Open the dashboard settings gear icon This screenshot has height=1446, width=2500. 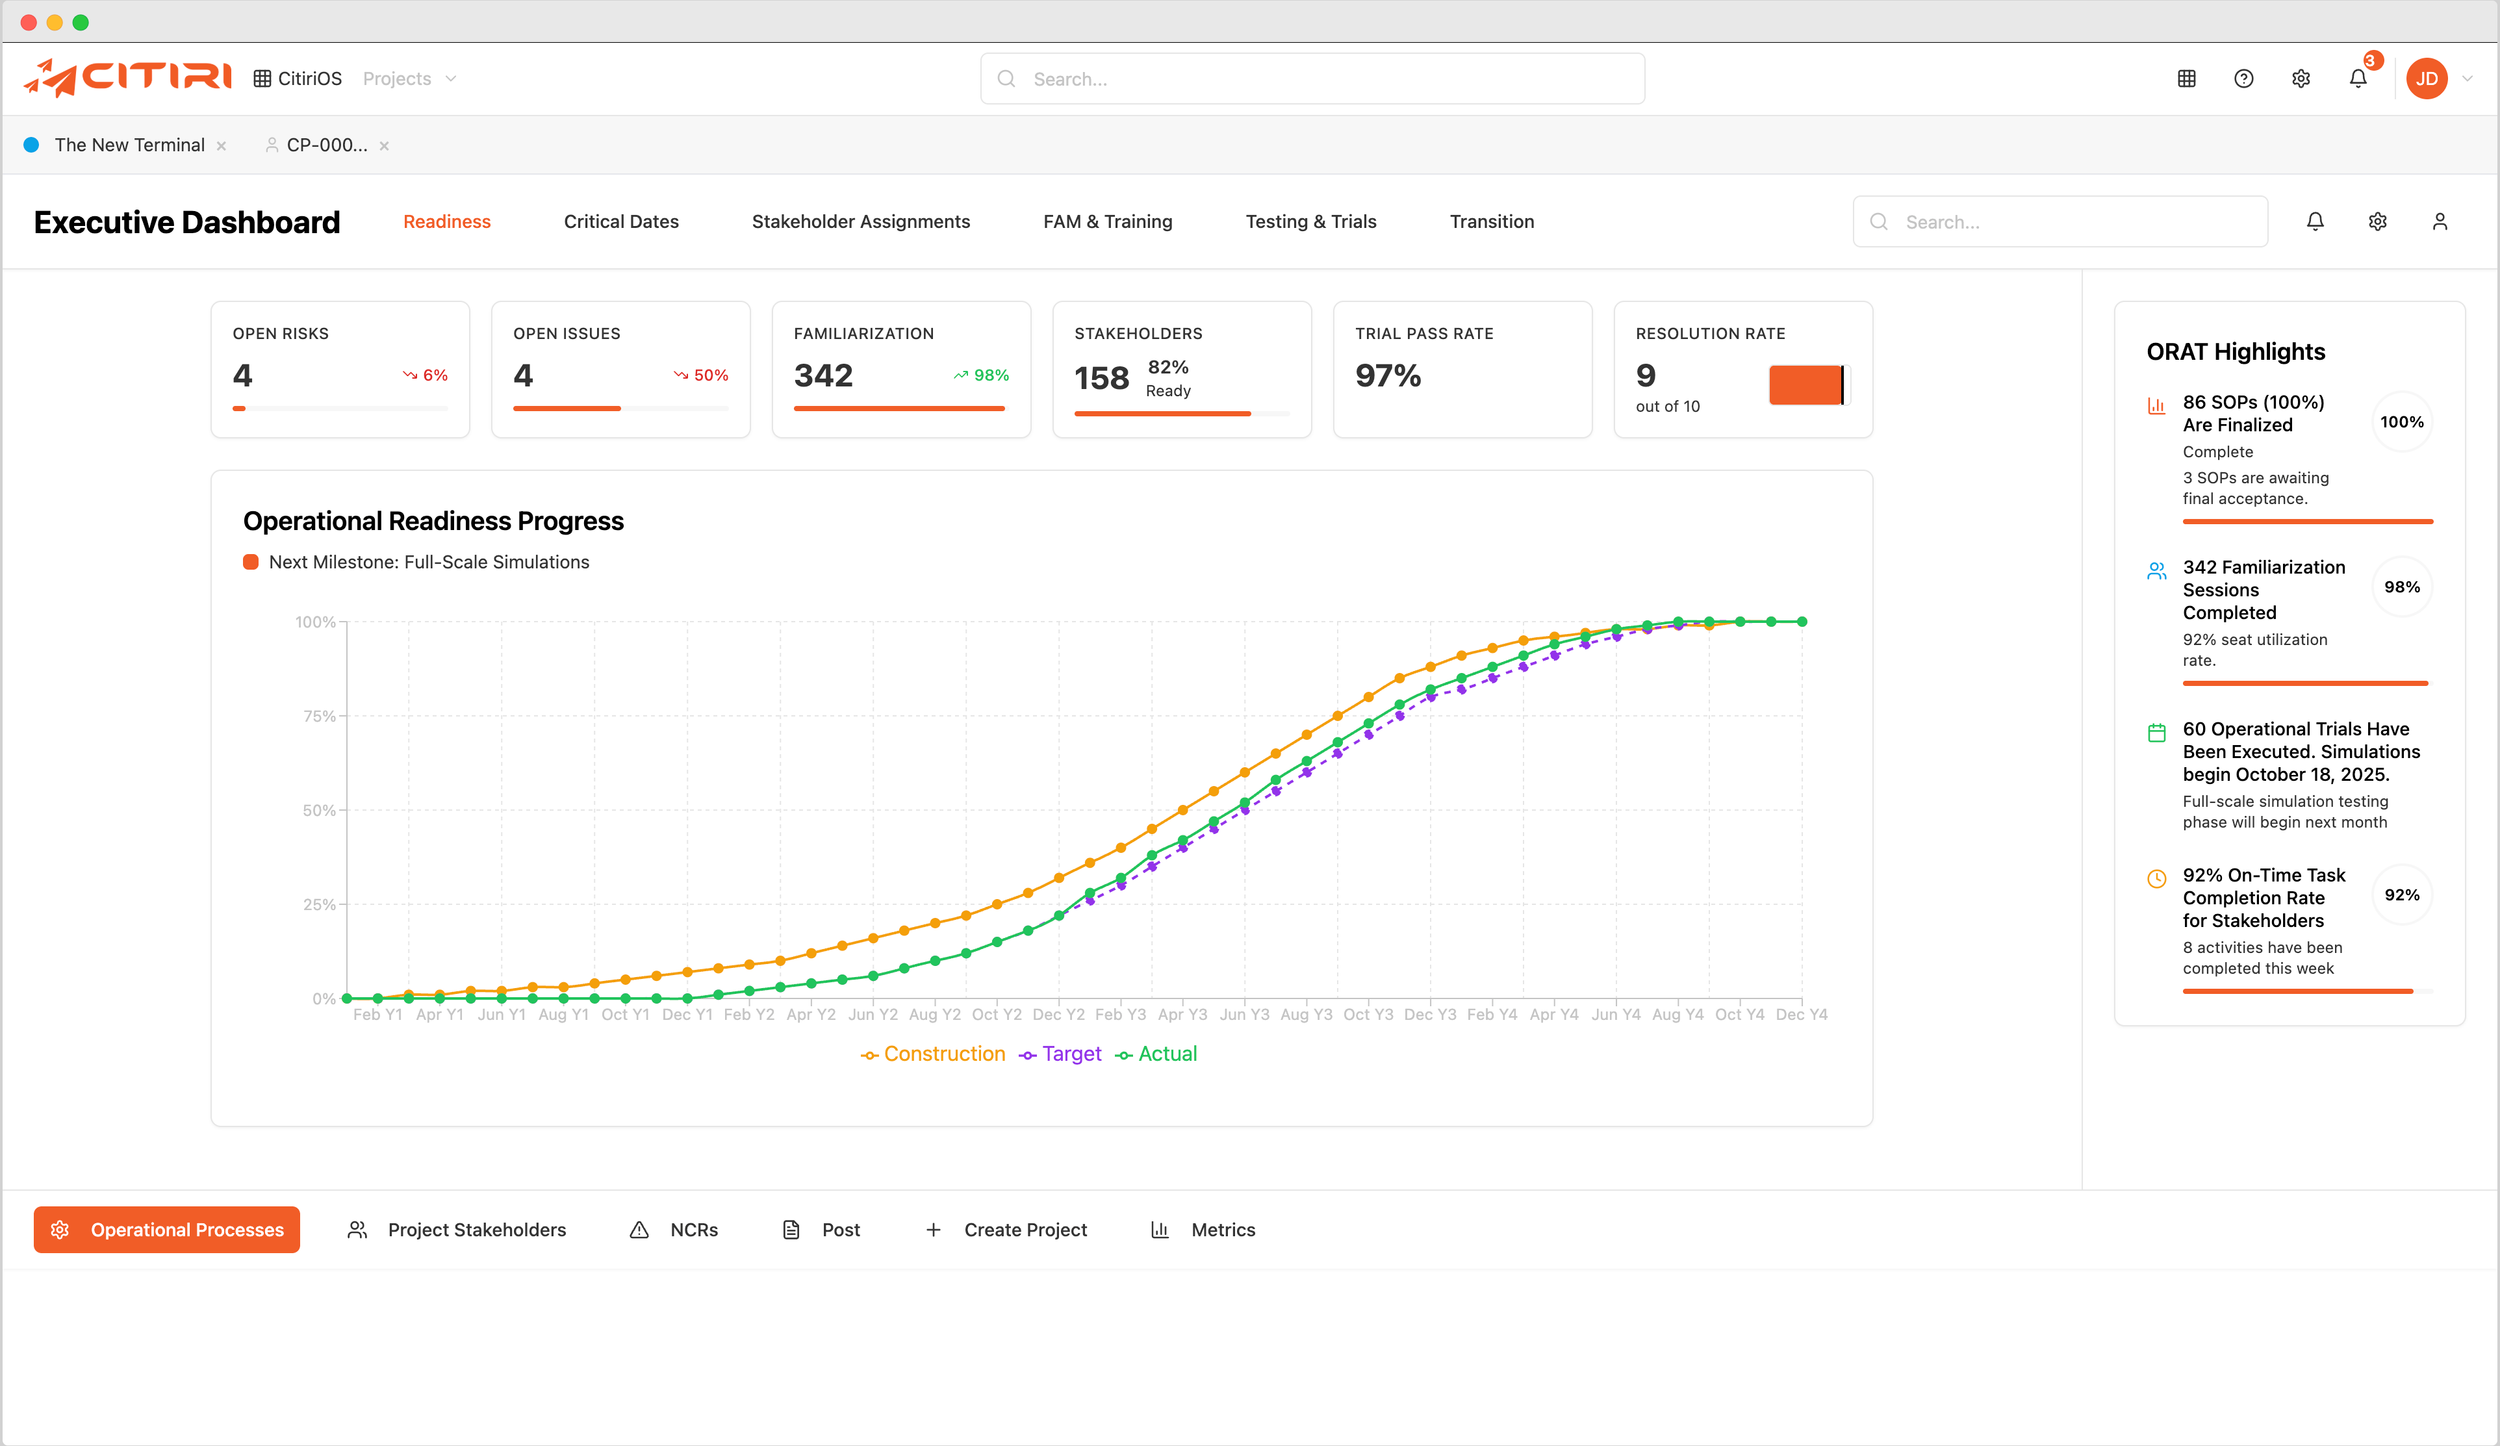click(x=2377, y=221)
